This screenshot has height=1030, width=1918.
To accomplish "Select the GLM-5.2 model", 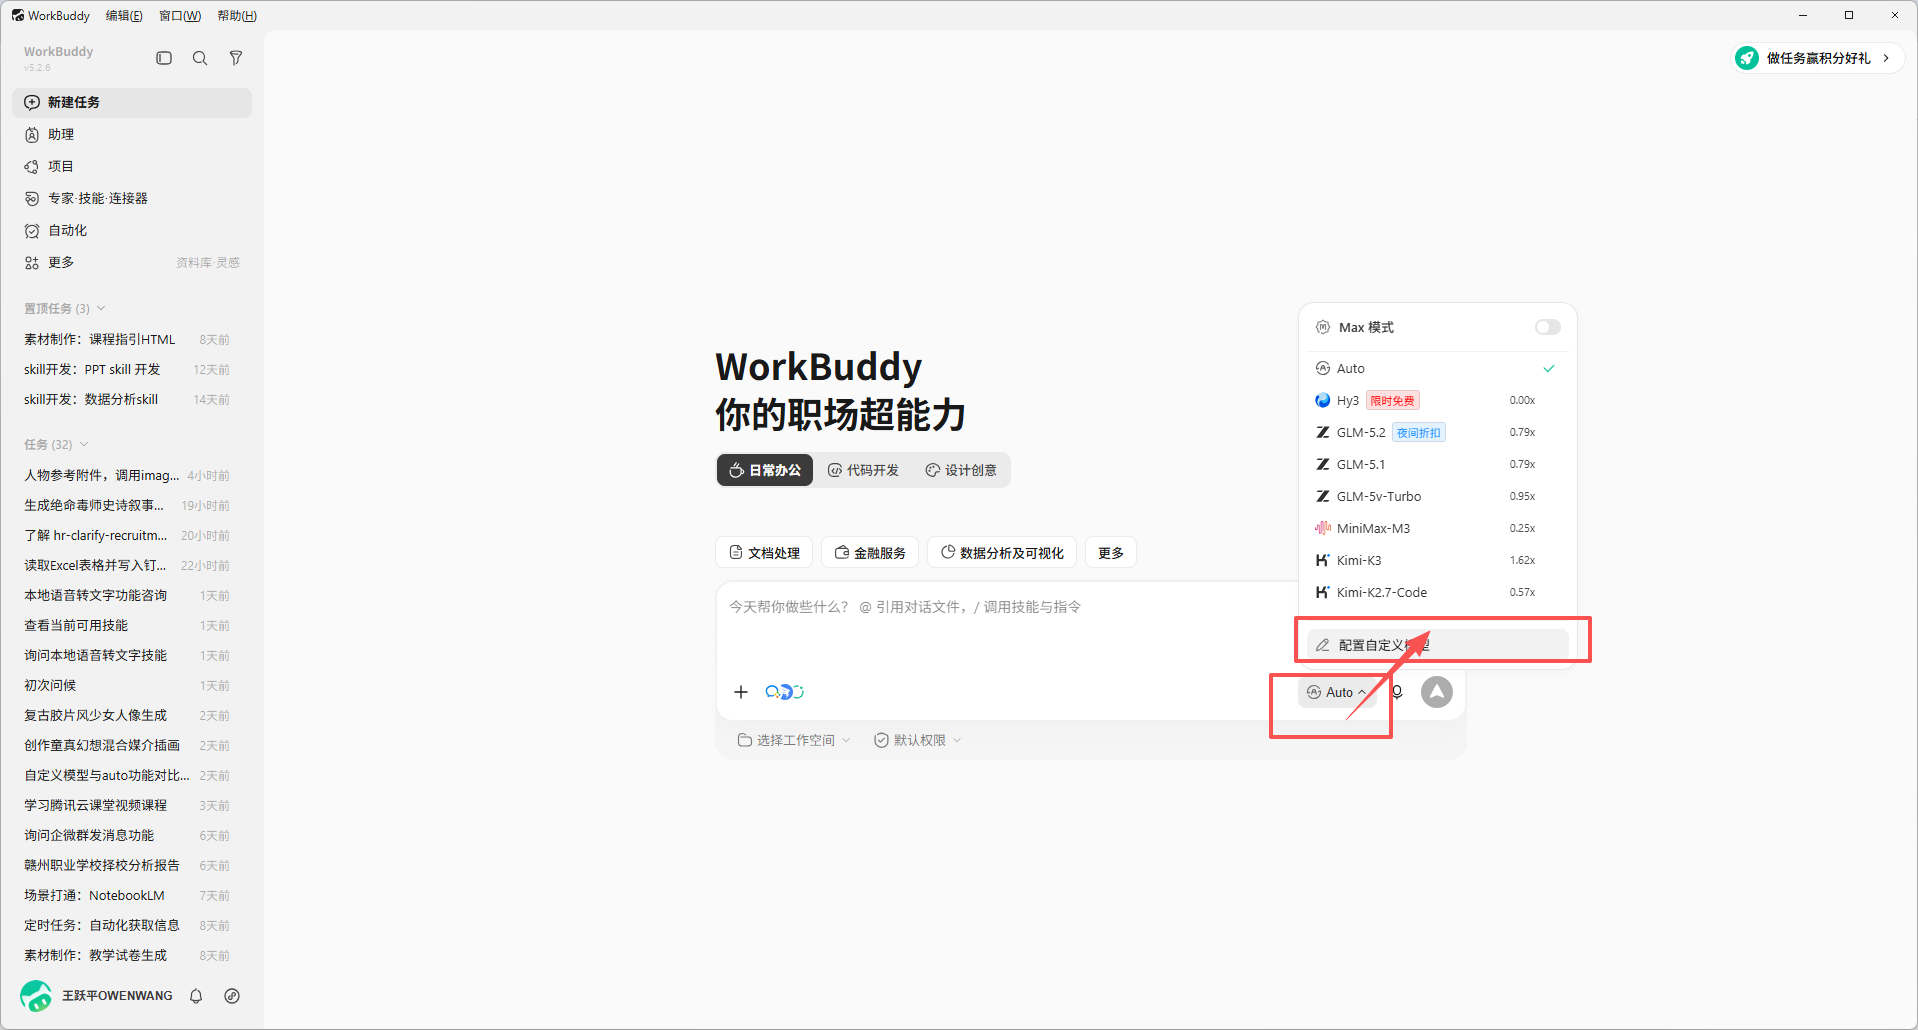I will (x=1436, y=432).
